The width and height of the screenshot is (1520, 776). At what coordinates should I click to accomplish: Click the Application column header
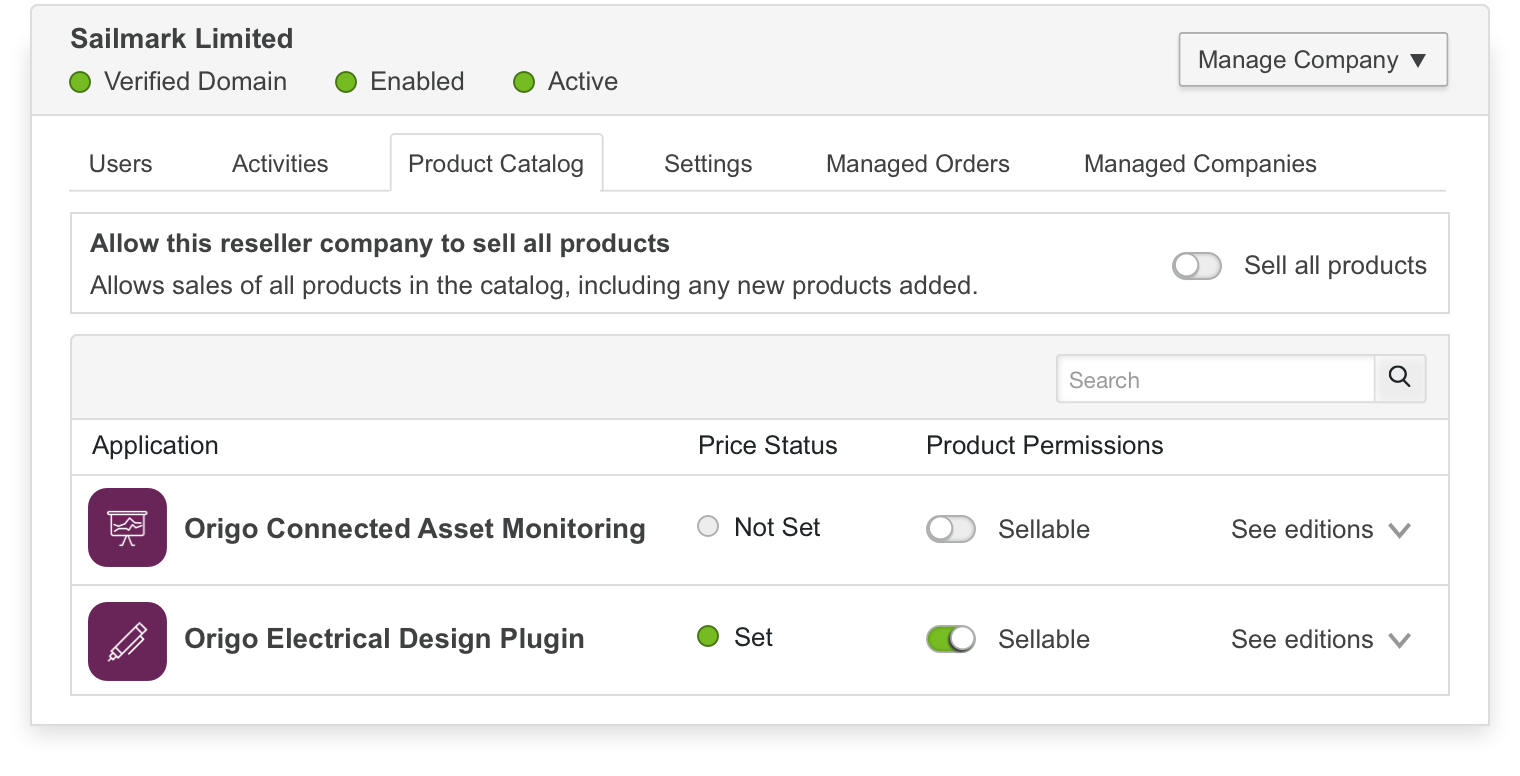[x=155, y=445]
